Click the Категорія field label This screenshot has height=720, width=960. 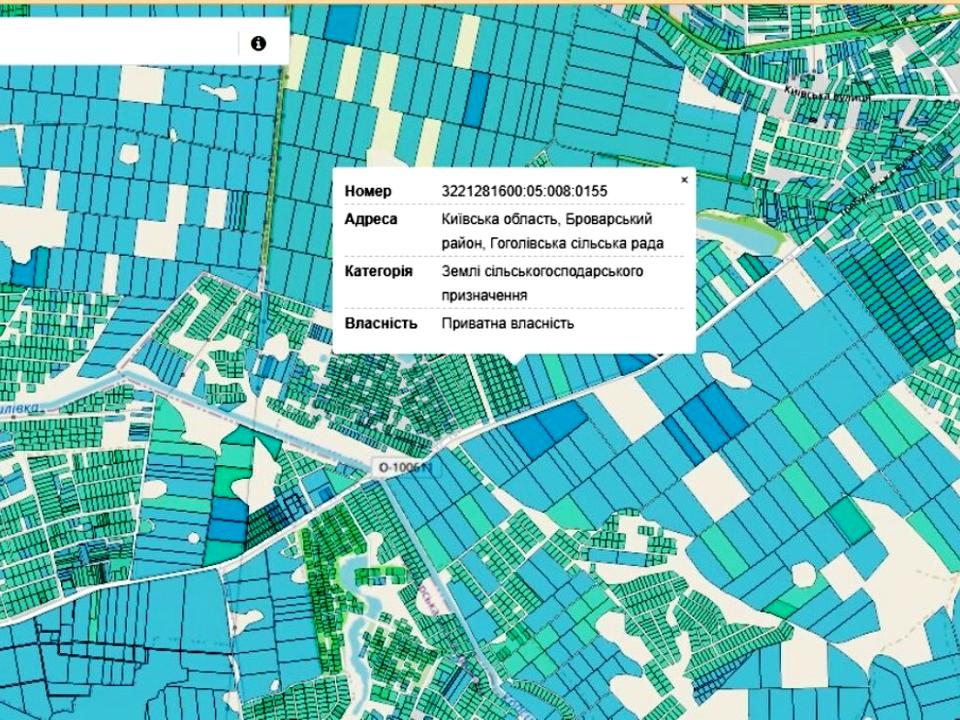tap(378, 271)
